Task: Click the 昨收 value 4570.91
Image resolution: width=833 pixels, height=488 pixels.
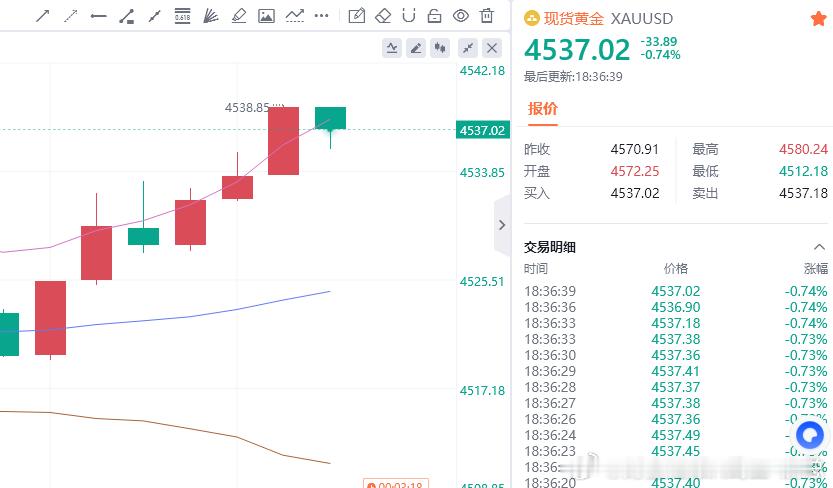Action: [x=634, y=149]
